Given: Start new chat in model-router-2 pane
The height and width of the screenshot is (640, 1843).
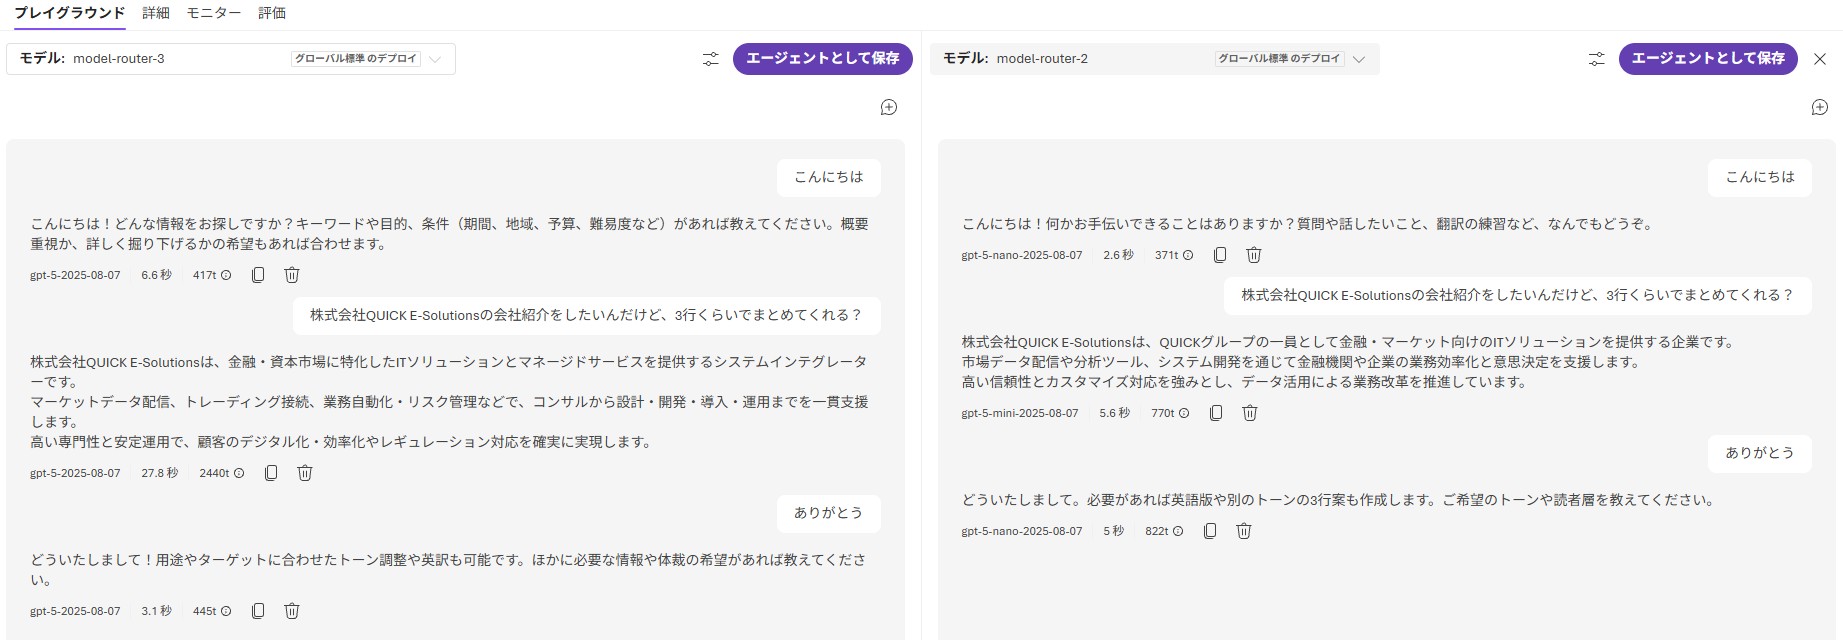Looking at the screenshot, I should click(1820, 107).
